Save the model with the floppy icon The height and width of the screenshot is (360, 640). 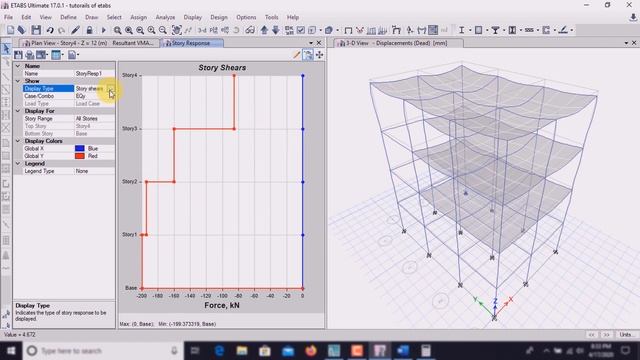36,30
